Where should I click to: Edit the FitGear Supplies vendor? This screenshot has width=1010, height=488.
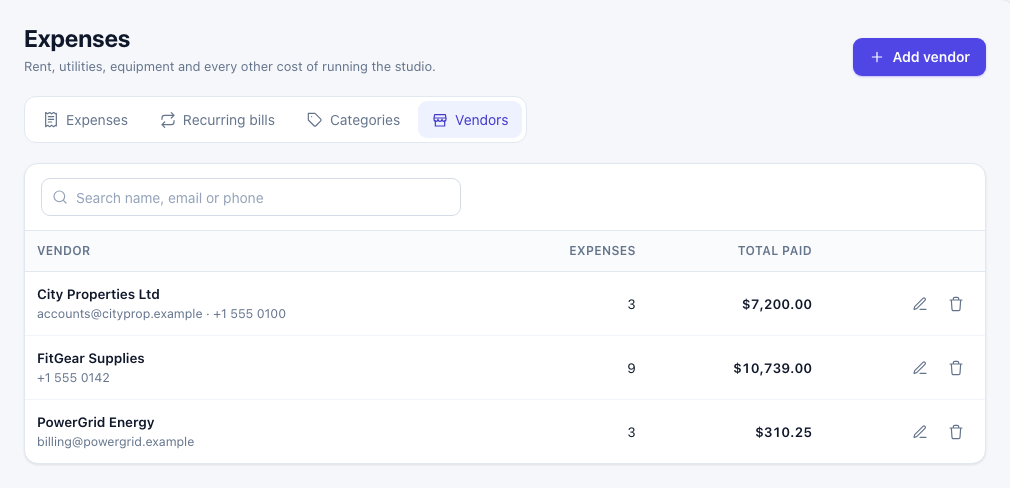pos(920,368)
